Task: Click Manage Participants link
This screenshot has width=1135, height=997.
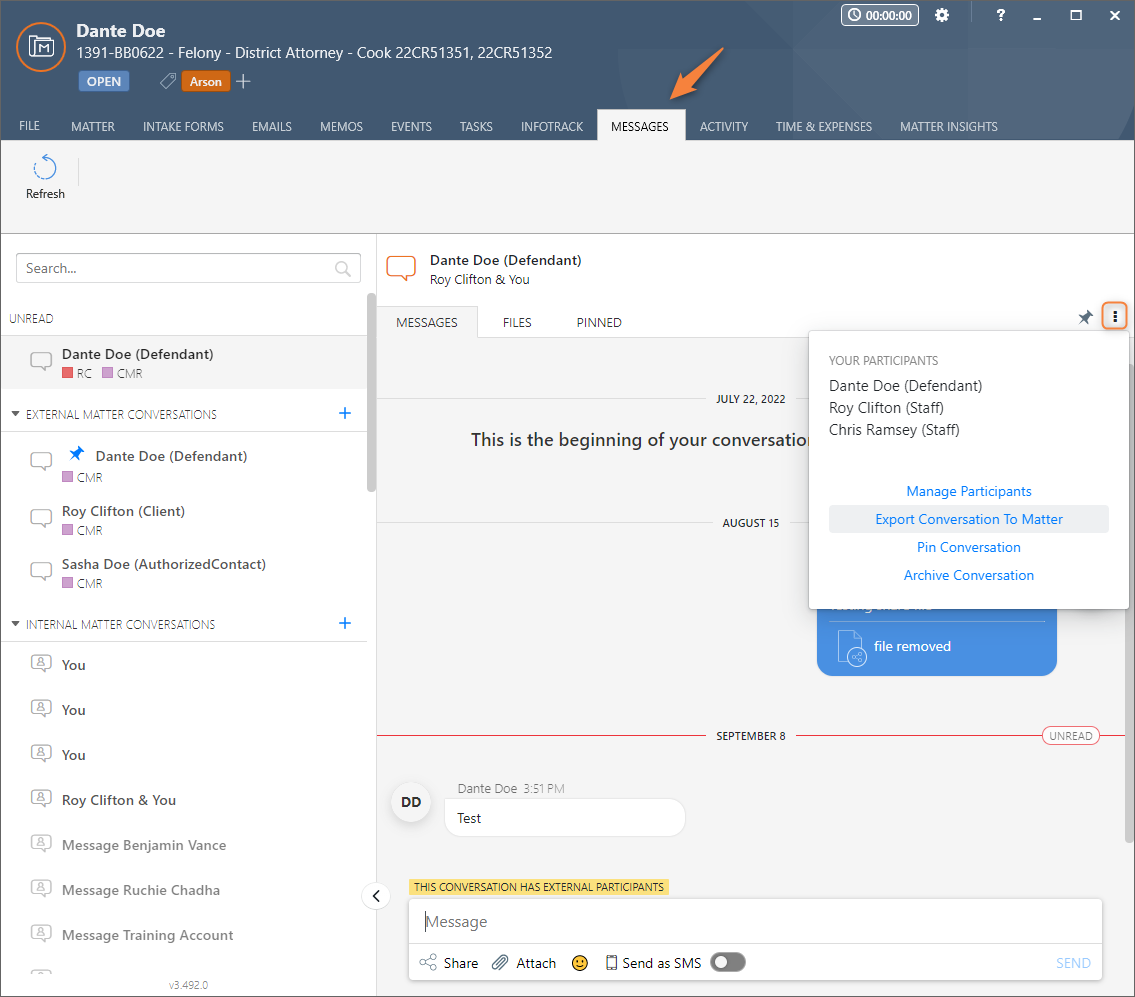Action: (x=968, y=491)
